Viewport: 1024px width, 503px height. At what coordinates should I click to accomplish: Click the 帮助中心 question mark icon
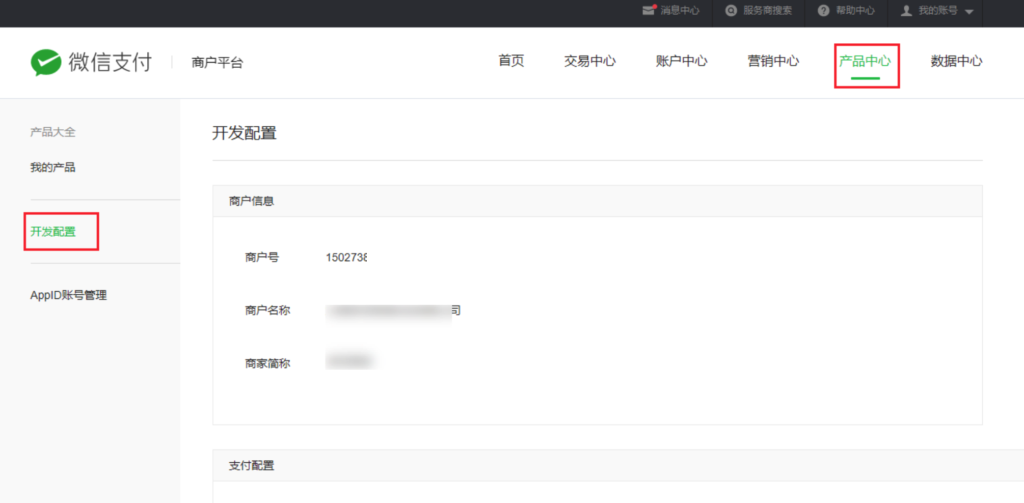[823, 11]
